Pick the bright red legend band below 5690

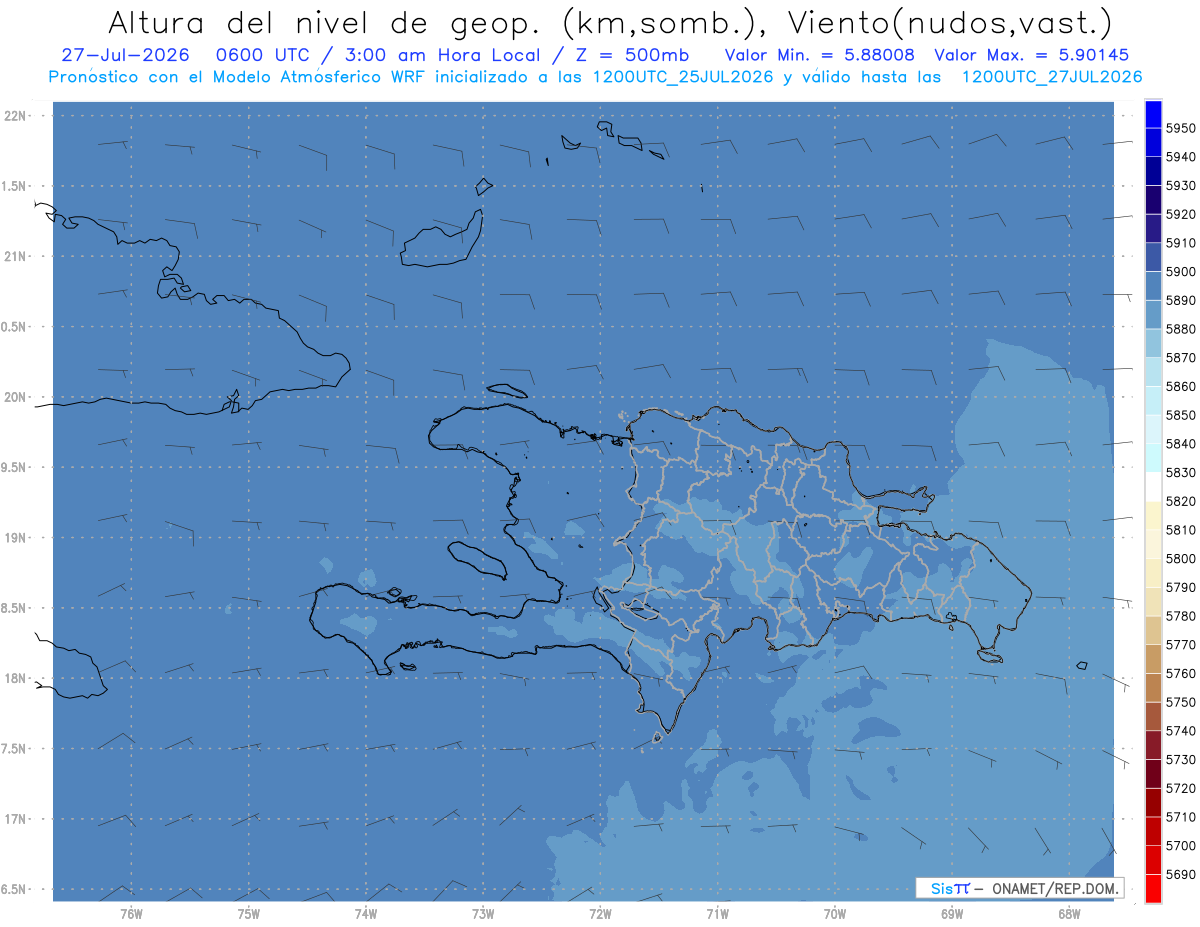tap(1153, 888)
